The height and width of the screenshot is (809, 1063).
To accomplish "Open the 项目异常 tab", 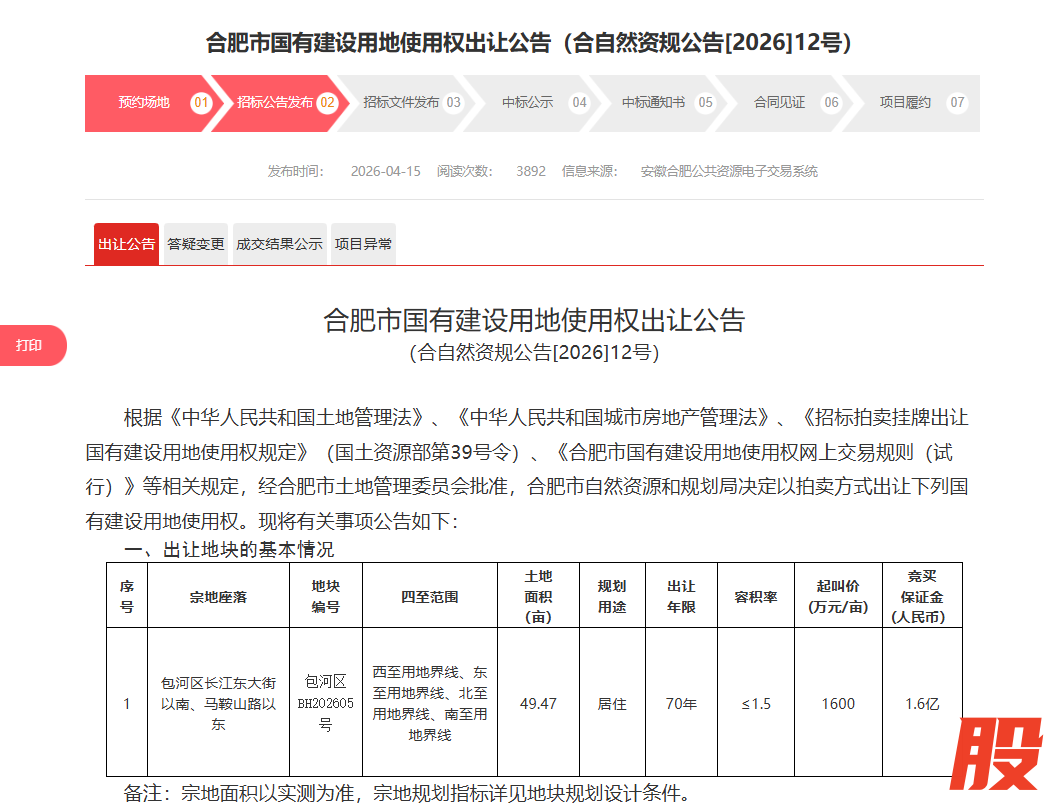I will pyautogui.click(x=363, y=244).
